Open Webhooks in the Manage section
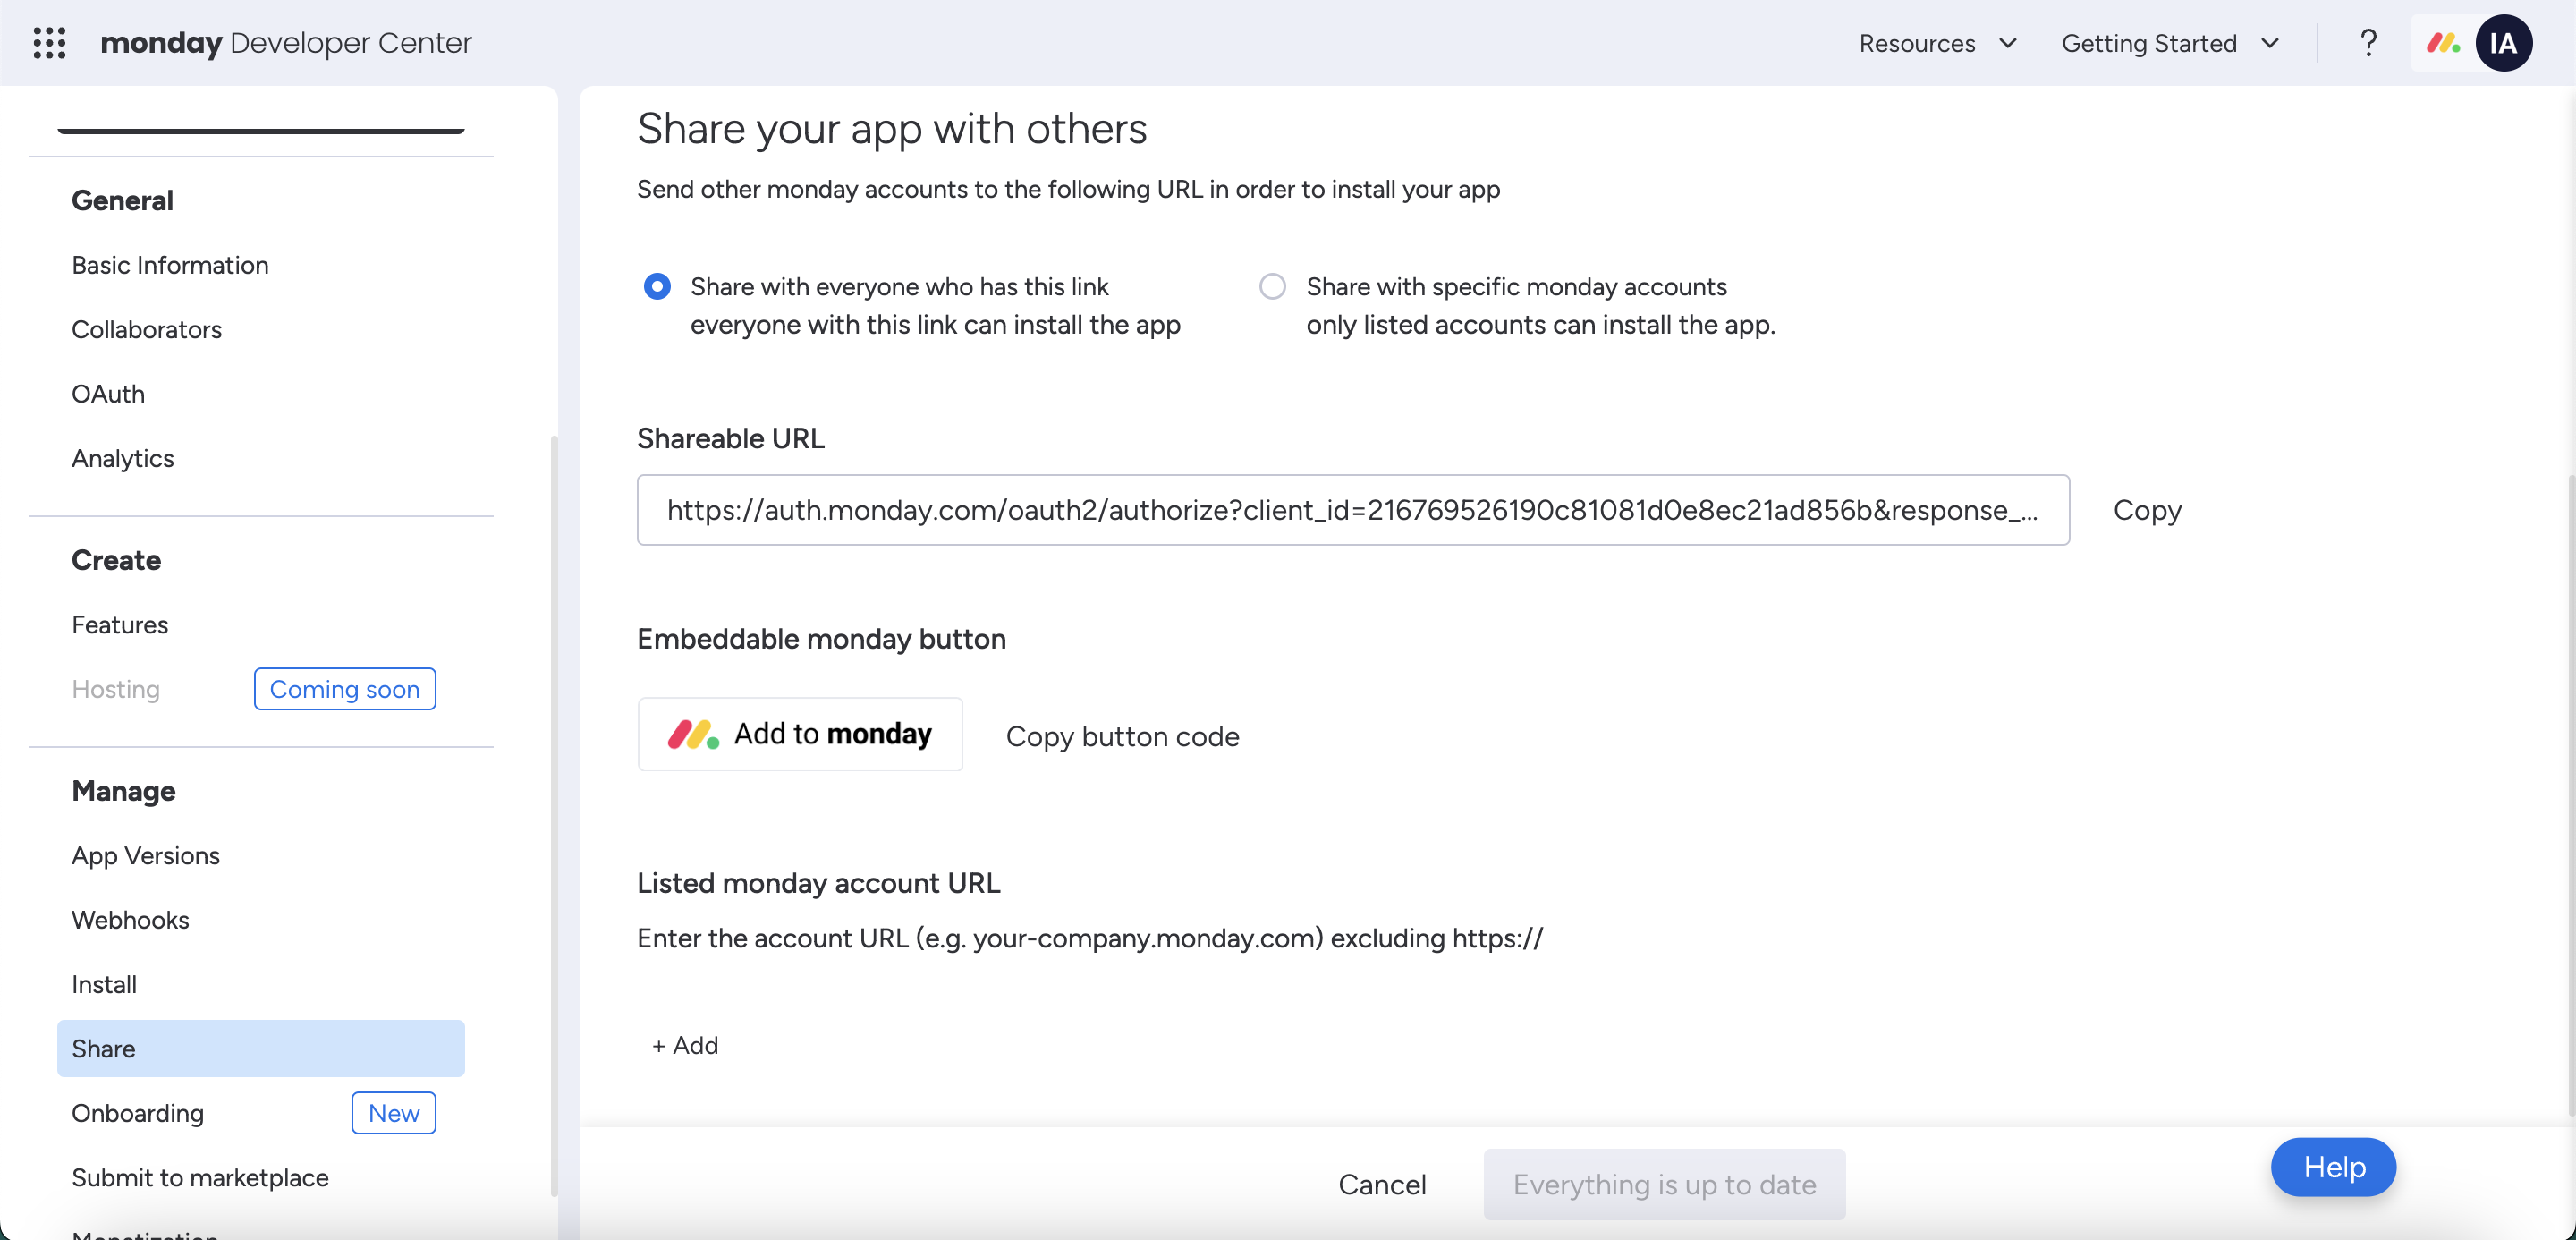This screenshot has height=1240, width=2576. pyautogui.click(x=130, y=920)
